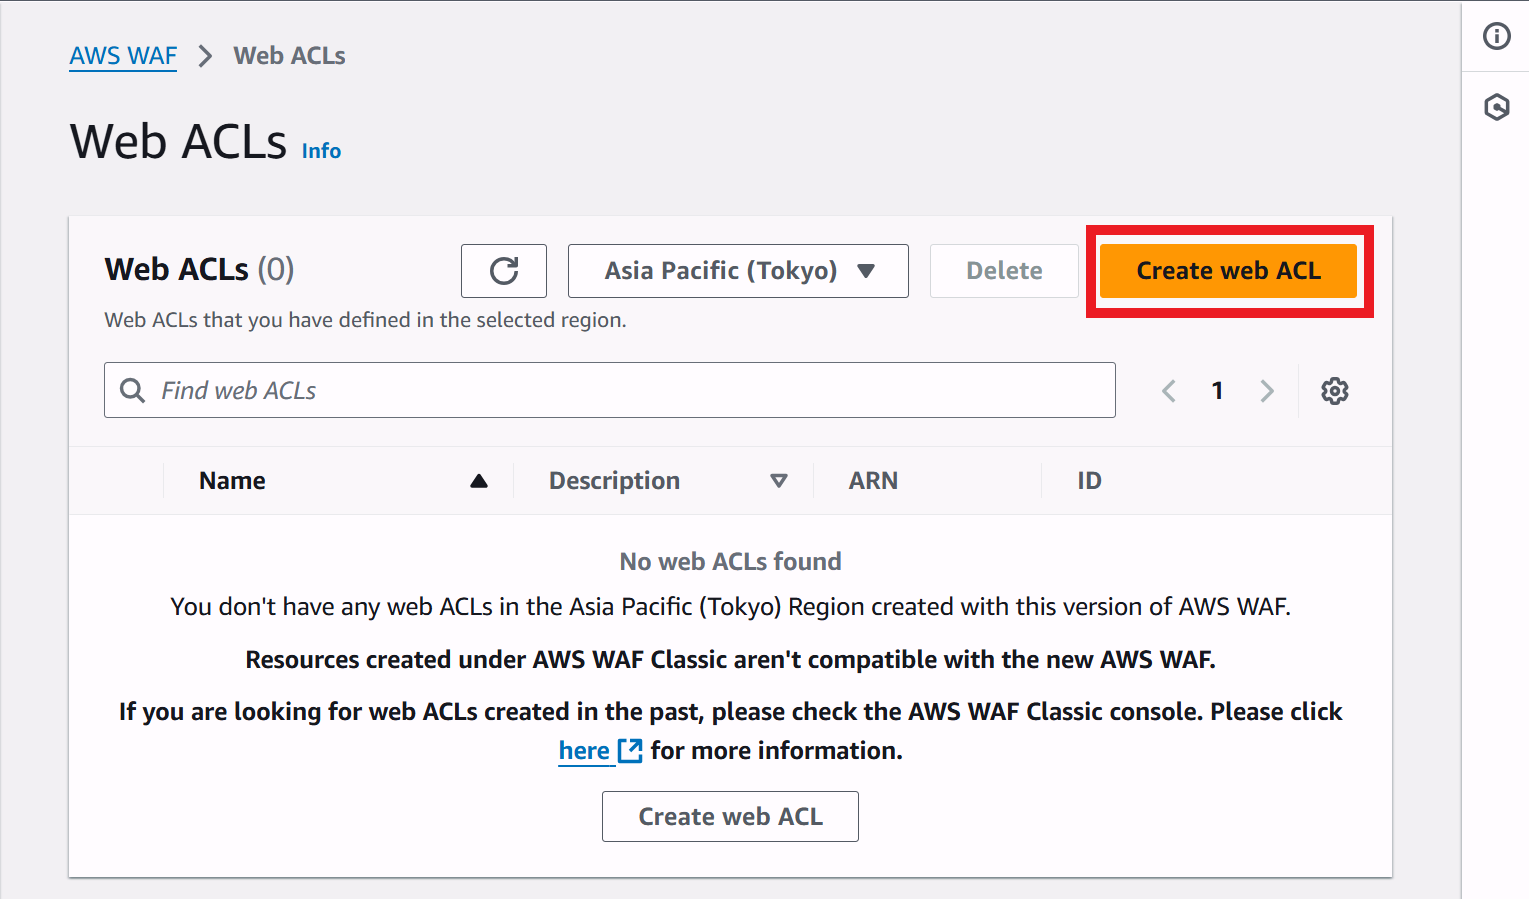This screenshot has height=899, width=1529.
Task: Open the info panel icon at top right
Action: click(x=1497, y=37)
